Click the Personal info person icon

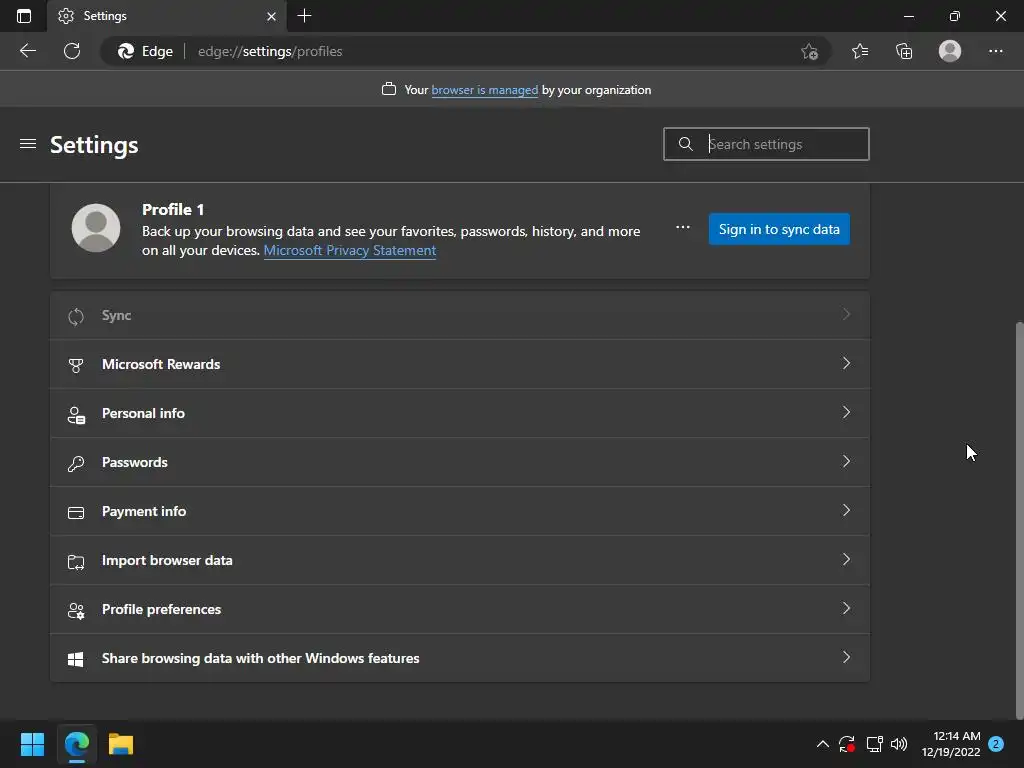click(76, 415)
